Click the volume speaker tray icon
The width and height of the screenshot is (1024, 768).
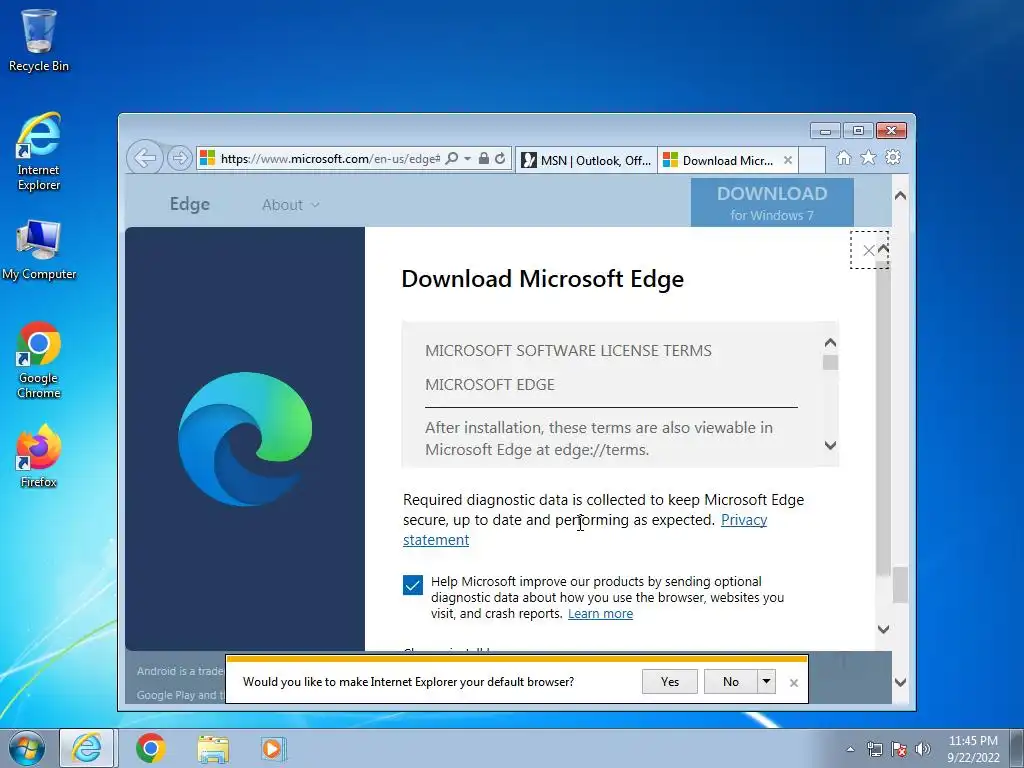(923, 749)
